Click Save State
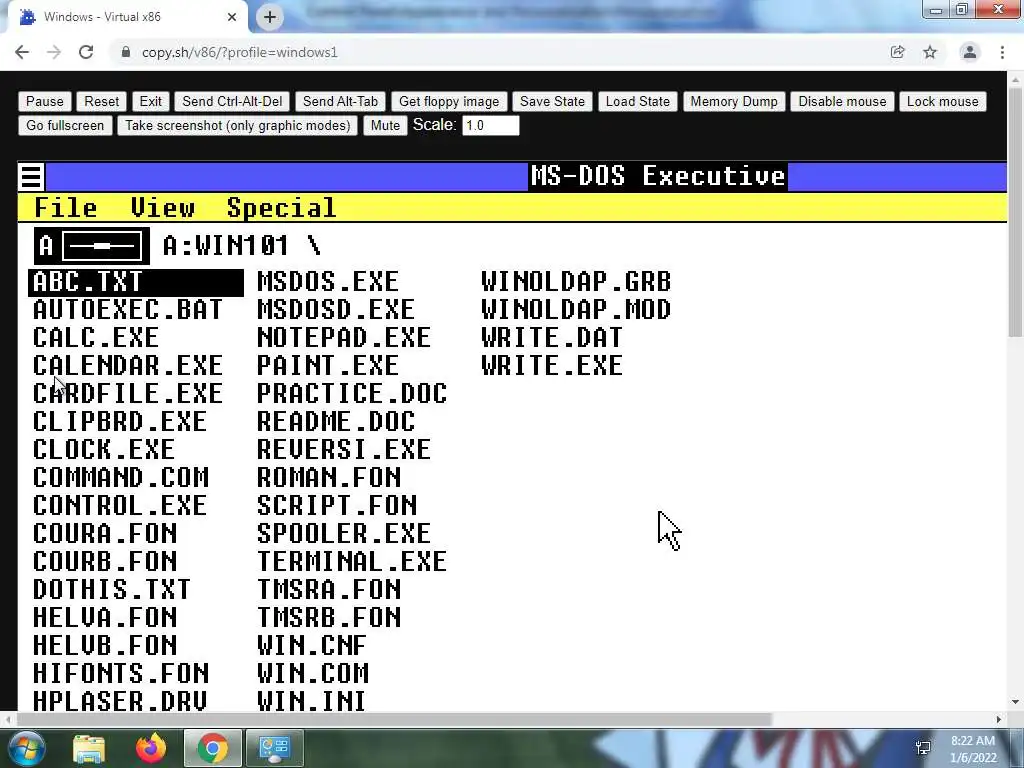 552,101
